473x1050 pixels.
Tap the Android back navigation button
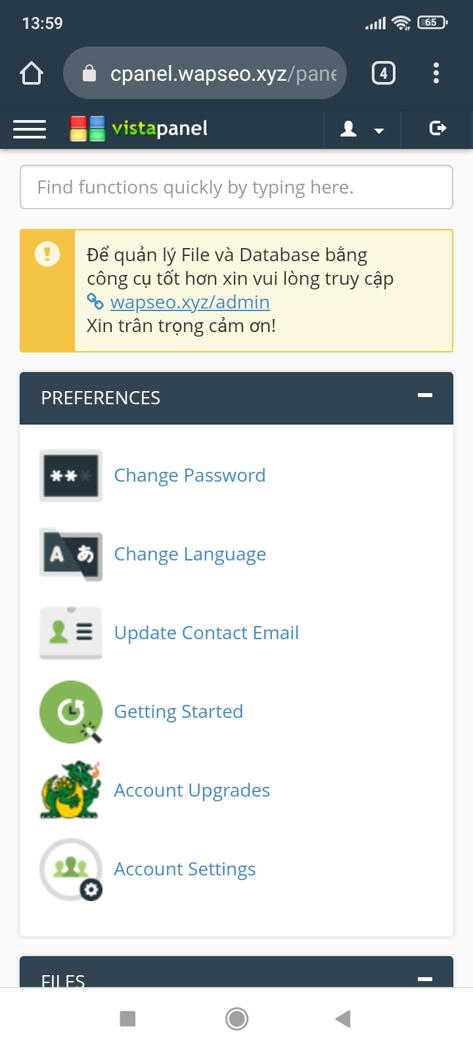[x=343, y=1019]
